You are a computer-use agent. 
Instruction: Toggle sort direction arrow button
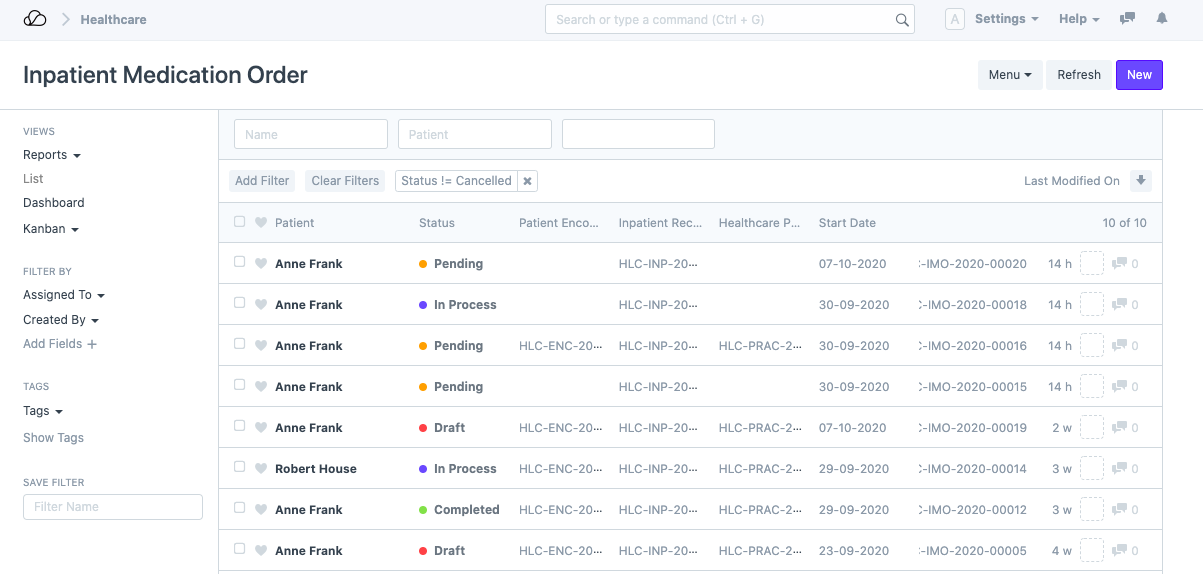click(x=1140, y=181)
